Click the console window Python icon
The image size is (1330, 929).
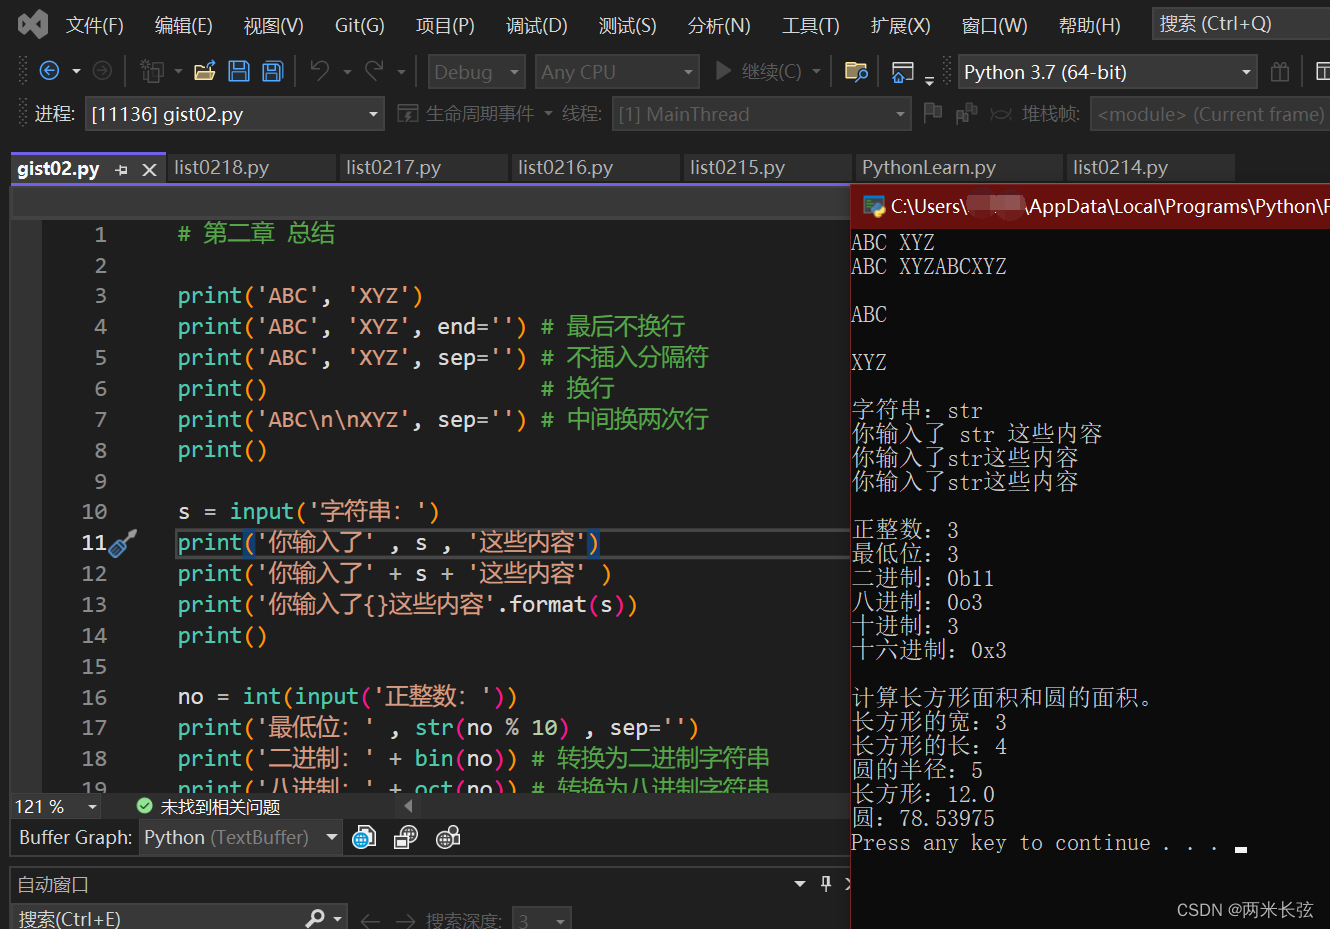click(x=874, y=207)
